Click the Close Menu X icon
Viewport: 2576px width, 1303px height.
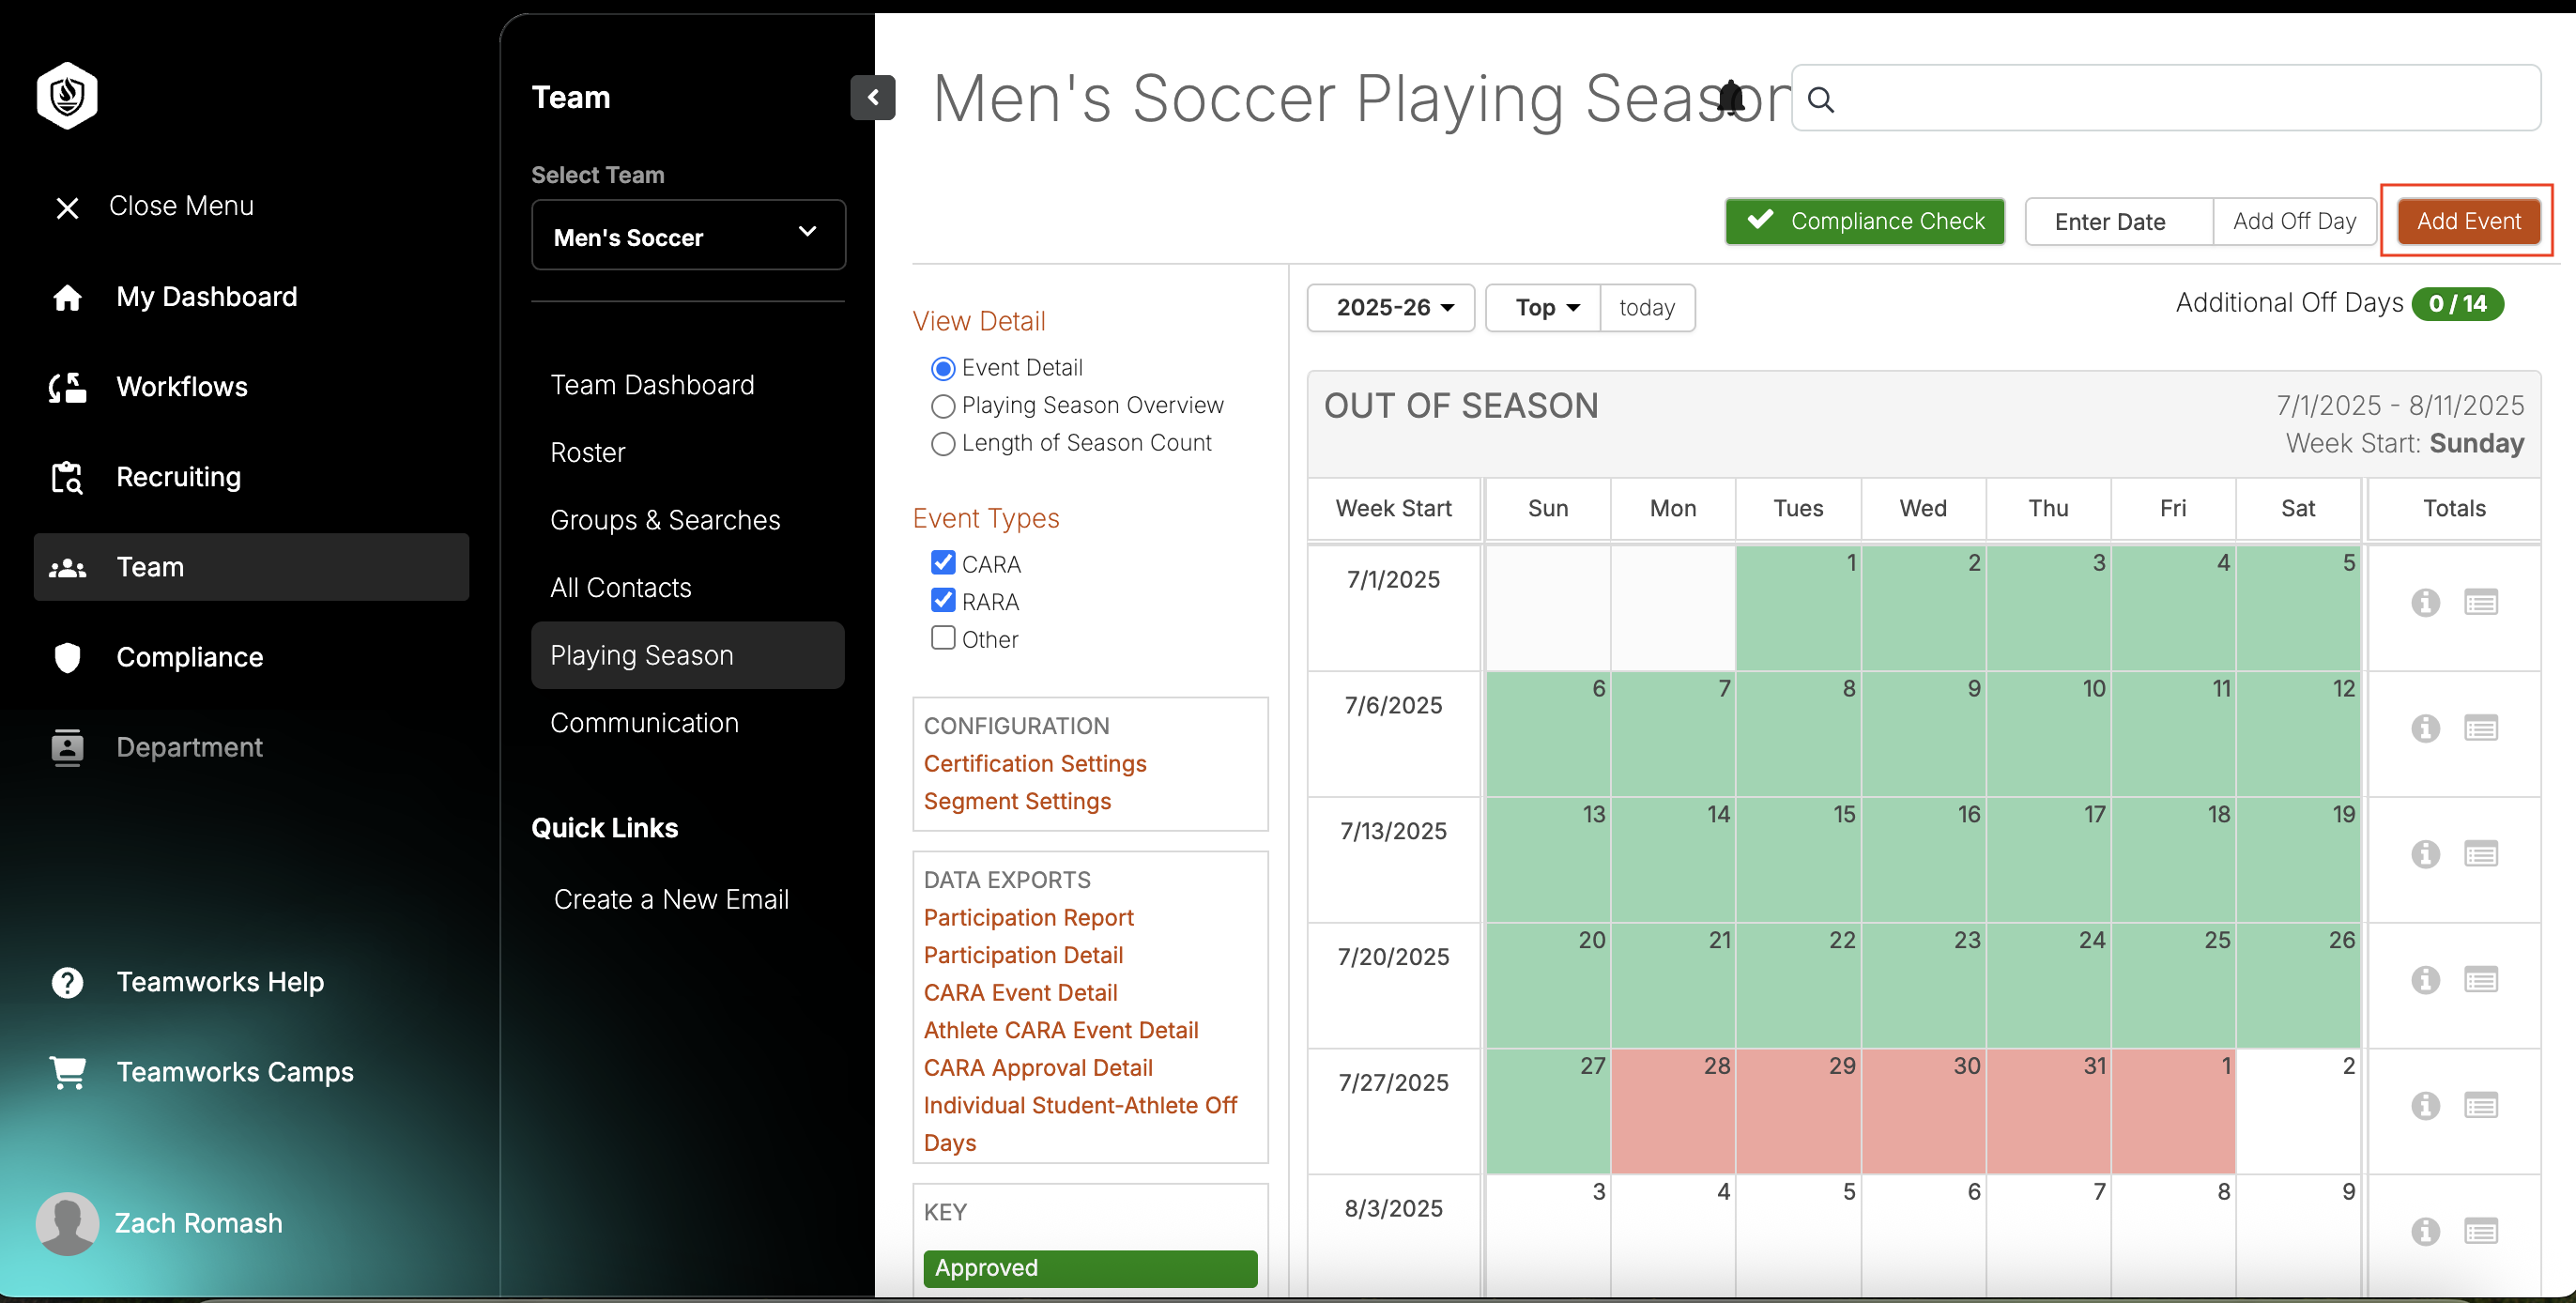[x=67, y=207]
